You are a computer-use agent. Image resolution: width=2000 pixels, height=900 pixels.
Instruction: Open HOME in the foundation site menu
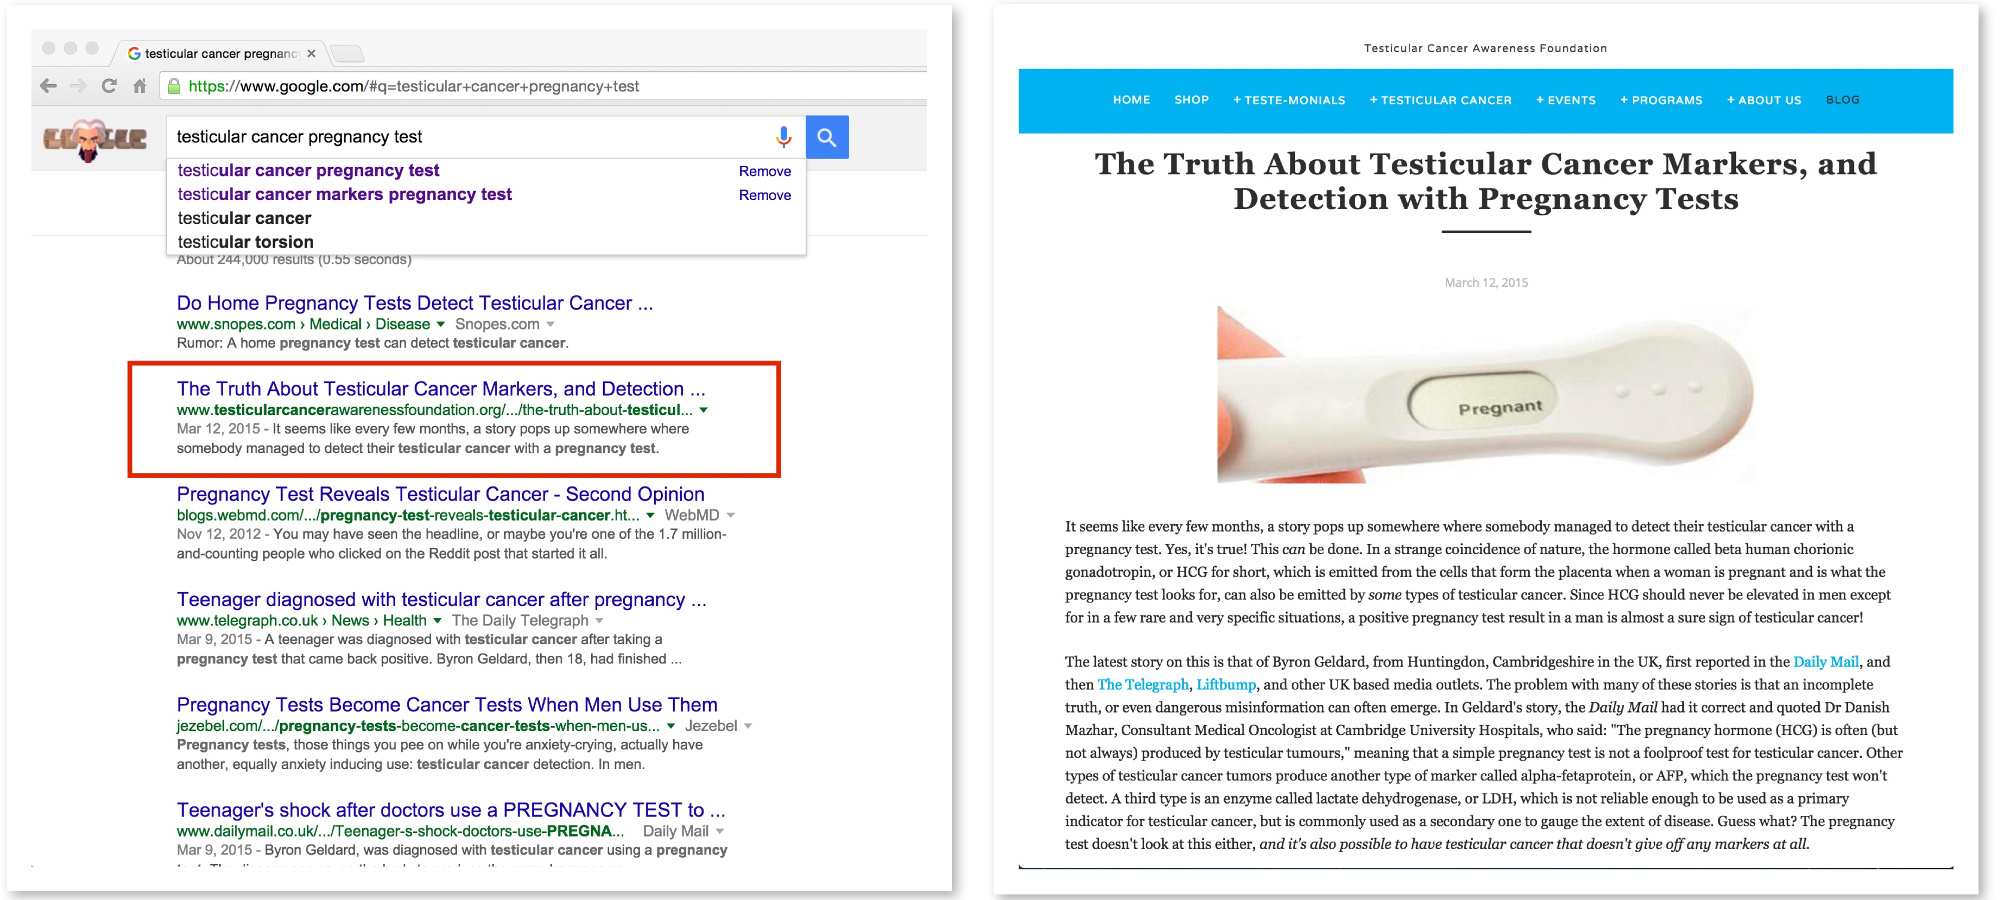tap(1131, 100)
